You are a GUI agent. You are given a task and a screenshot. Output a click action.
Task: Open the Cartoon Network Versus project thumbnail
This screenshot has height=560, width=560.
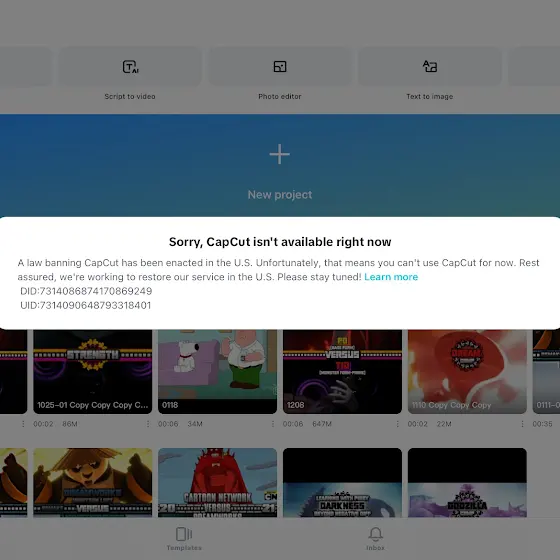(217, 482)
